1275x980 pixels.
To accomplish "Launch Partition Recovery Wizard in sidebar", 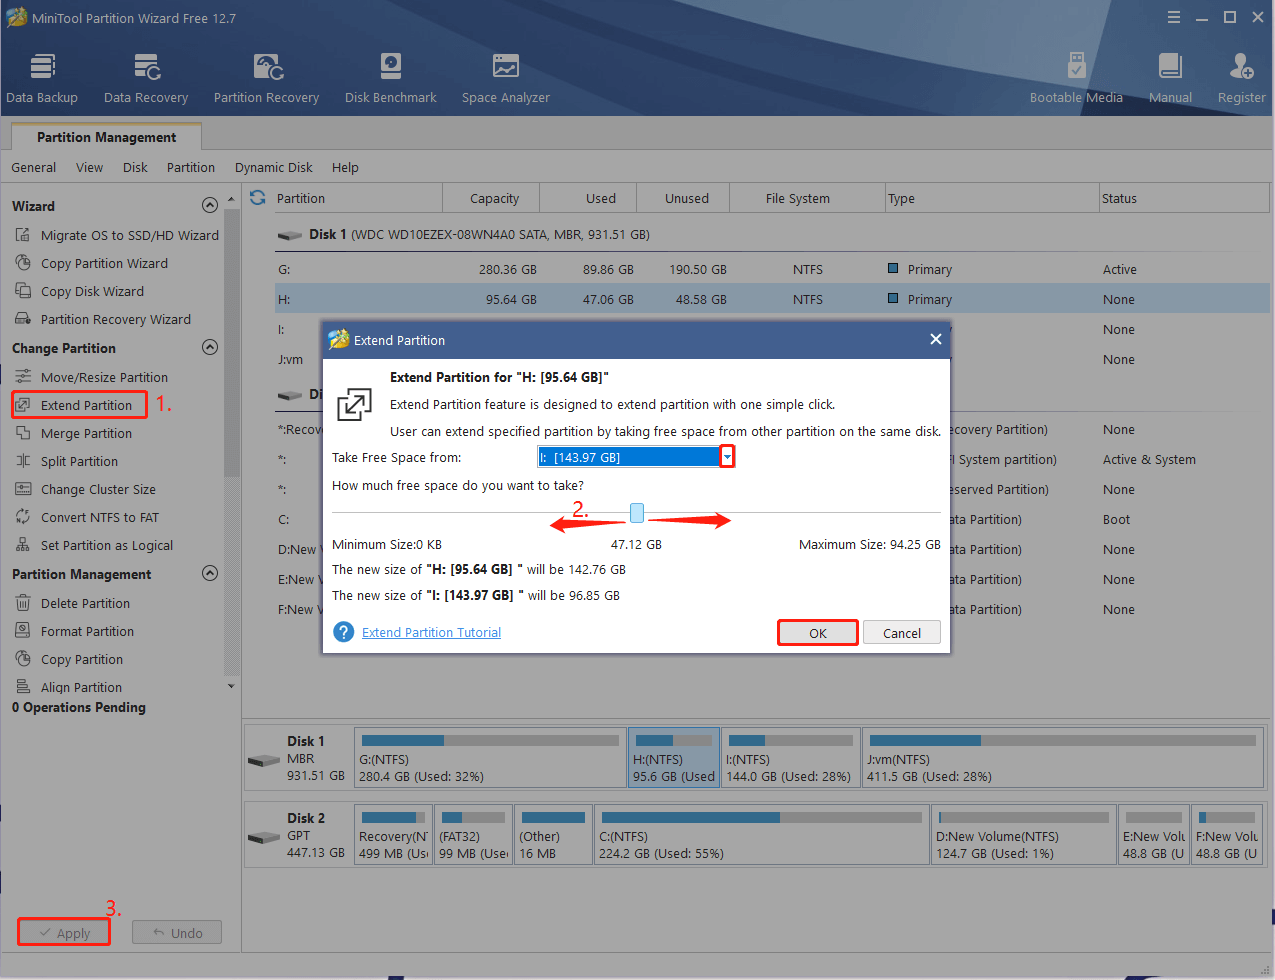I will tap(103, 319).
